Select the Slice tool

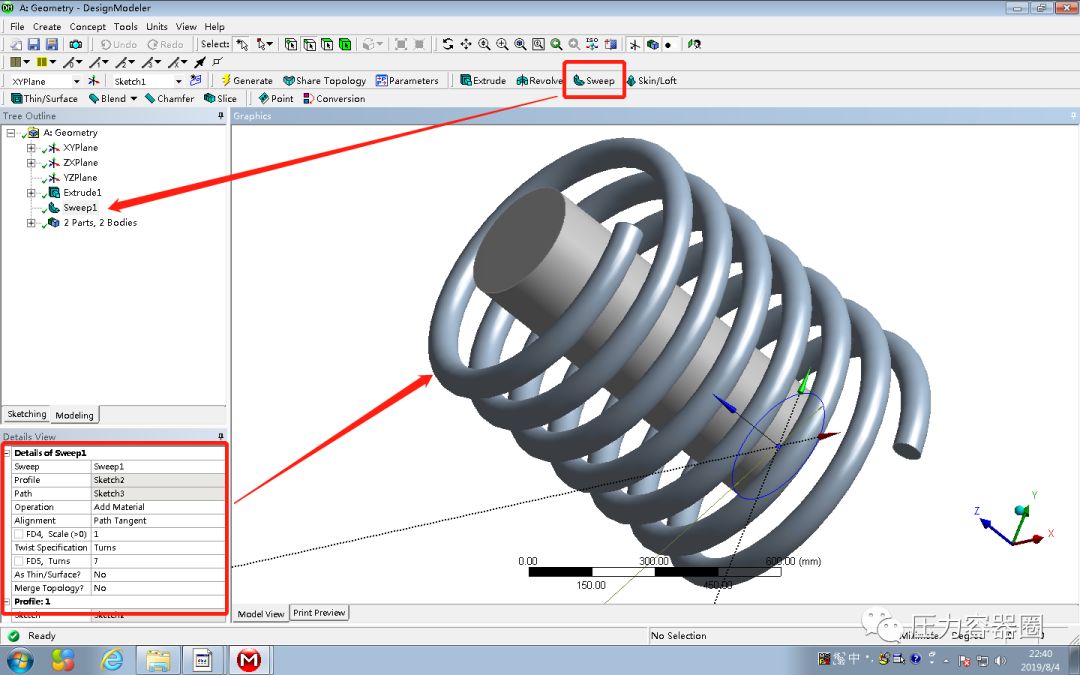point(220,98)
